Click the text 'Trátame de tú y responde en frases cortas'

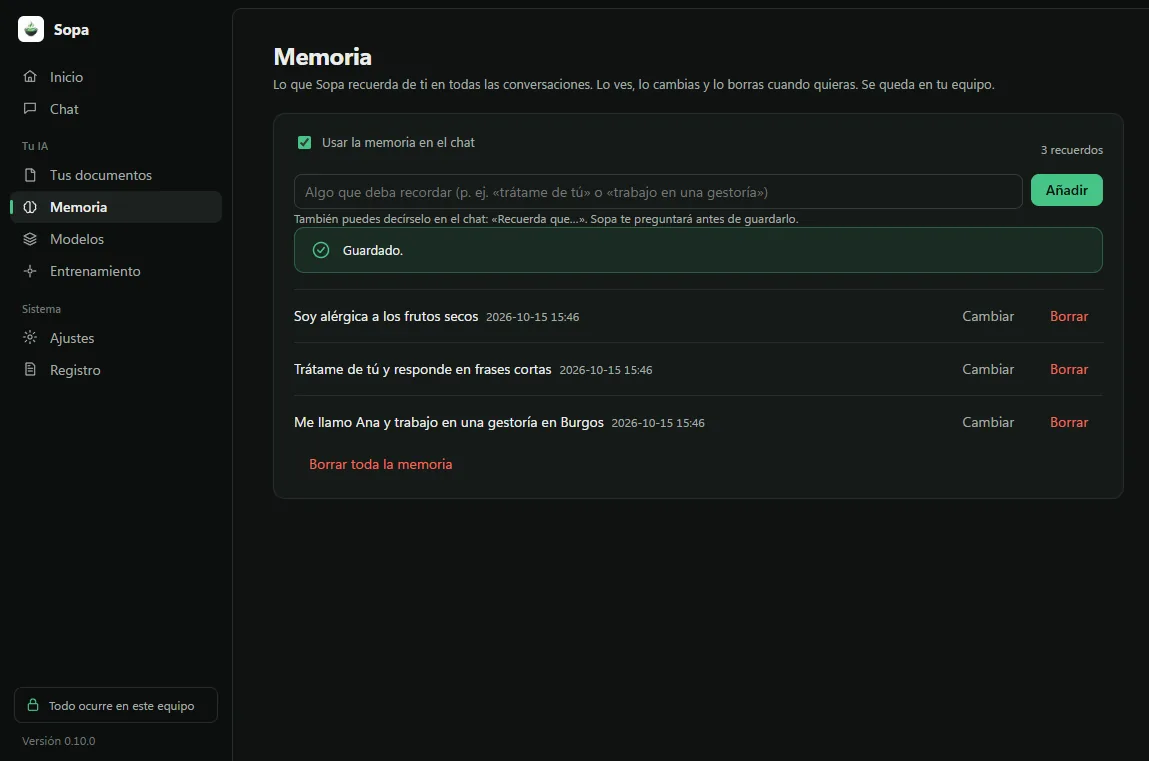point(423,369)
